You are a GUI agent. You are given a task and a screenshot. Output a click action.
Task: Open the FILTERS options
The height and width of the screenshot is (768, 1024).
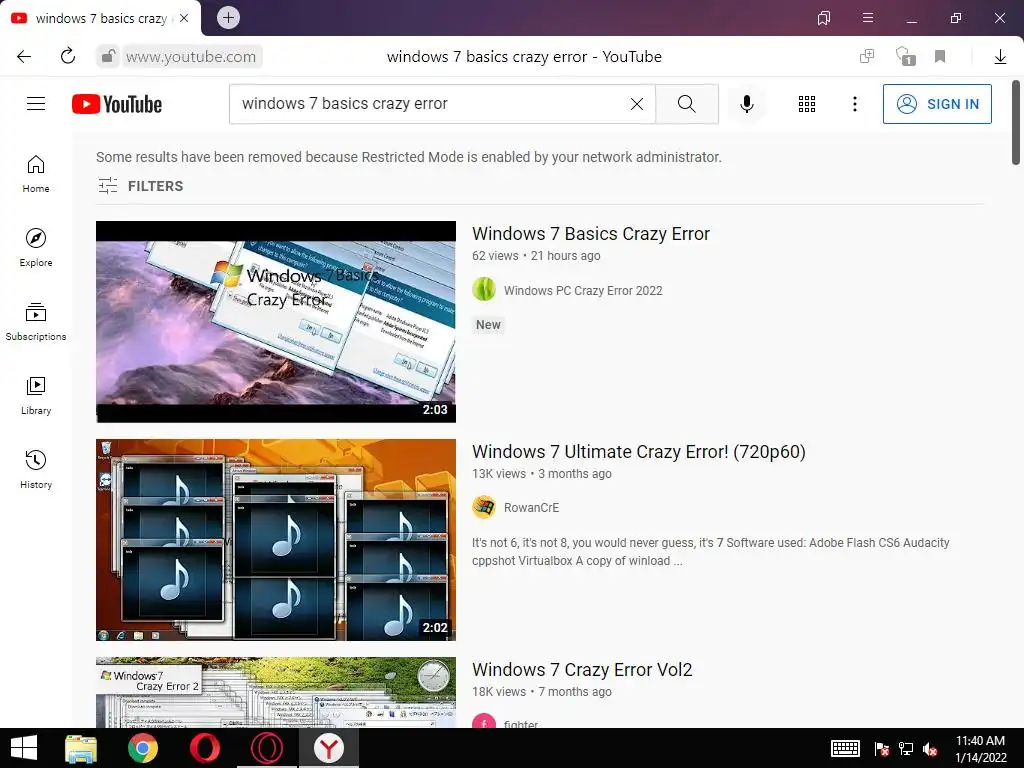(x=140, y=186)
